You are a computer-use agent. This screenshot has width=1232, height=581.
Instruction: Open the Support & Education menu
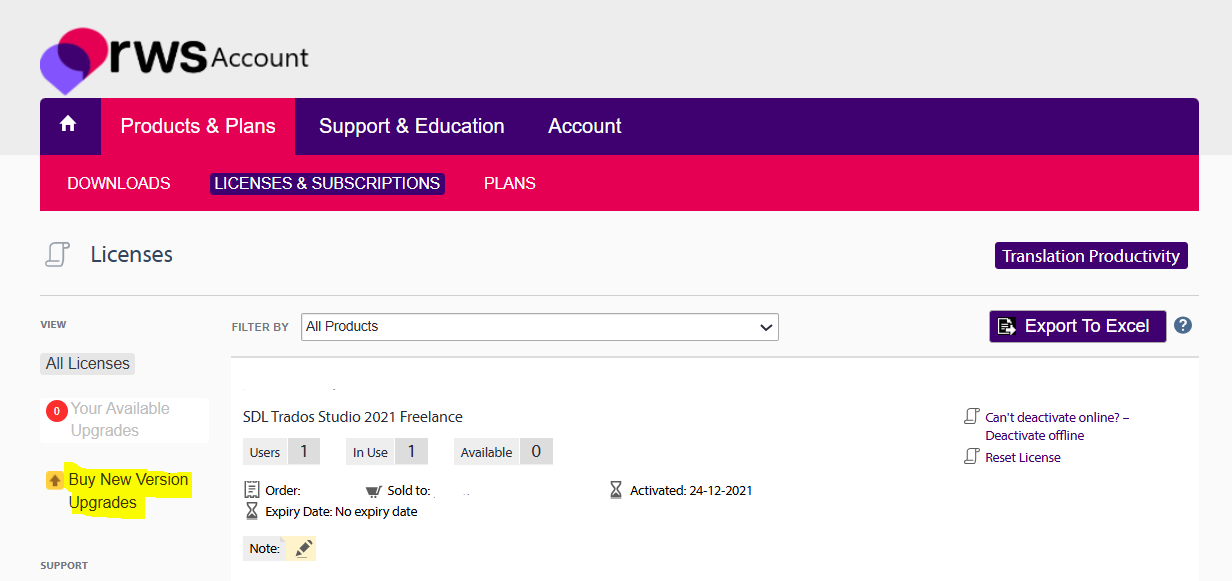pos(411,126)
